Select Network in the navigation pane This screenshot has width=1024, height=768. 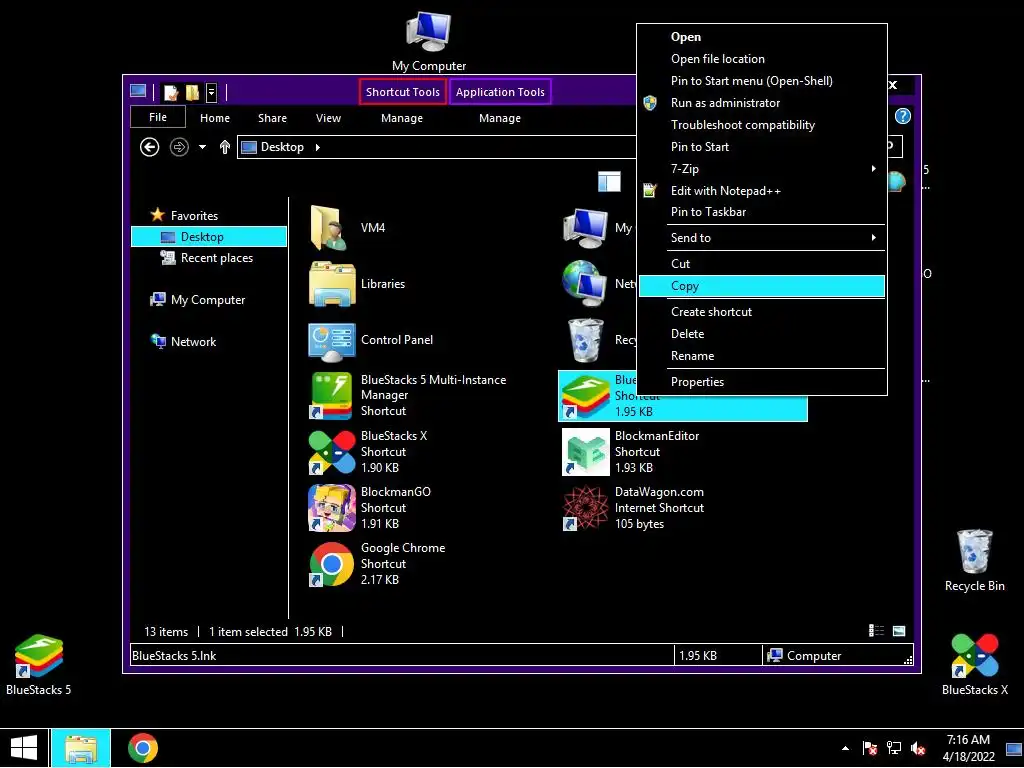coord(184,342)
